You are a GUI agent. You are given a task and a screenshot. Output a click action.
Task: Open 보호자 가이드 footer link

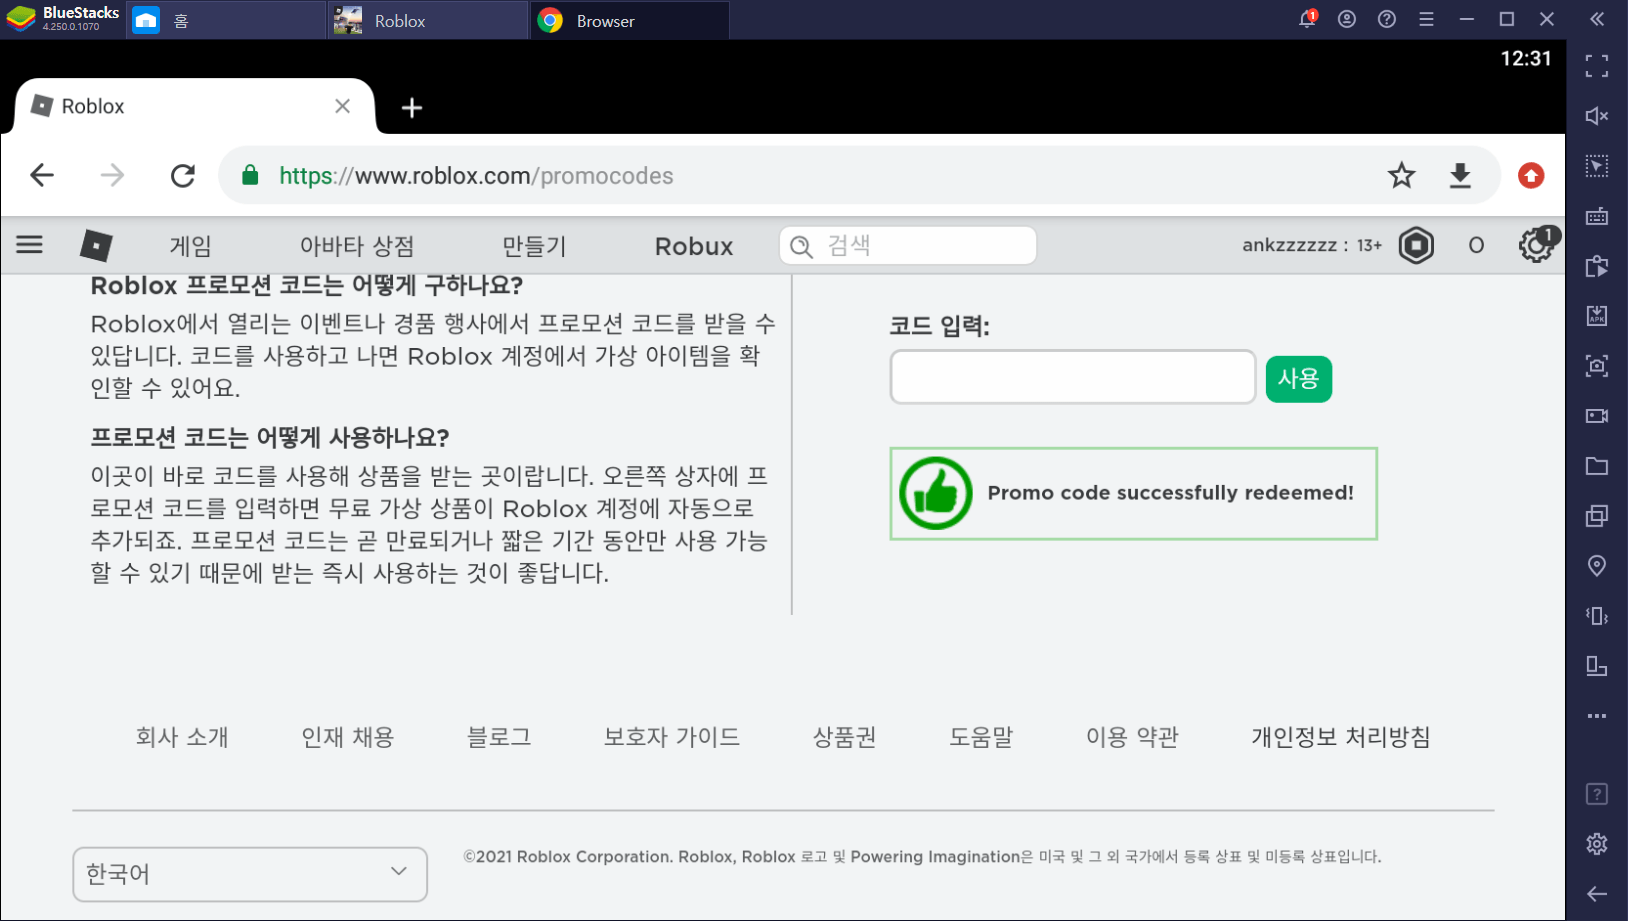point(672,737)
